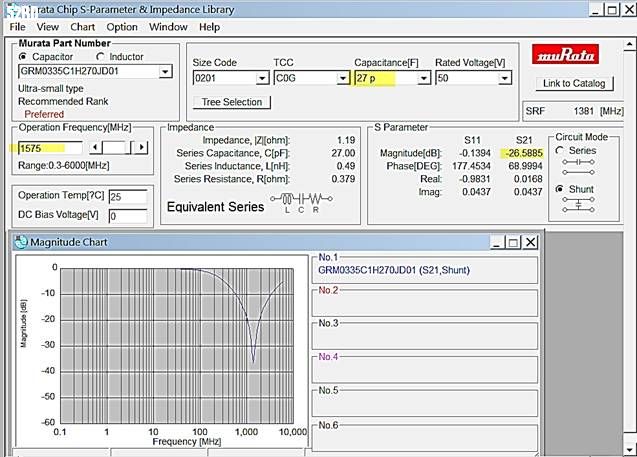This screenshot has height=457, width=637.
Task: Select Shunt circuit mode
Action: coord(560,189)
